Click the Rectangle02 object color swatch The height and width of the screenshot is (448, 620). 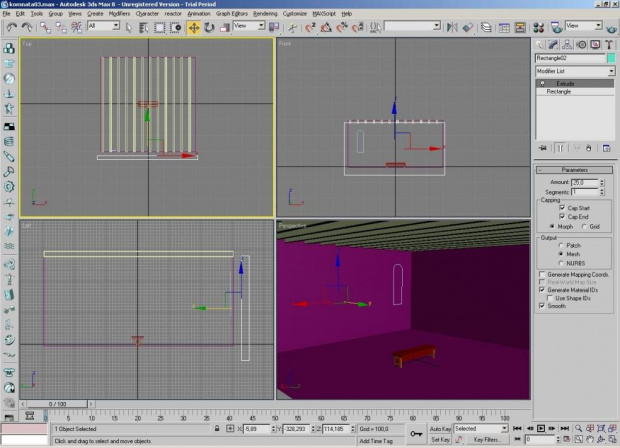(x=611, y=58)
